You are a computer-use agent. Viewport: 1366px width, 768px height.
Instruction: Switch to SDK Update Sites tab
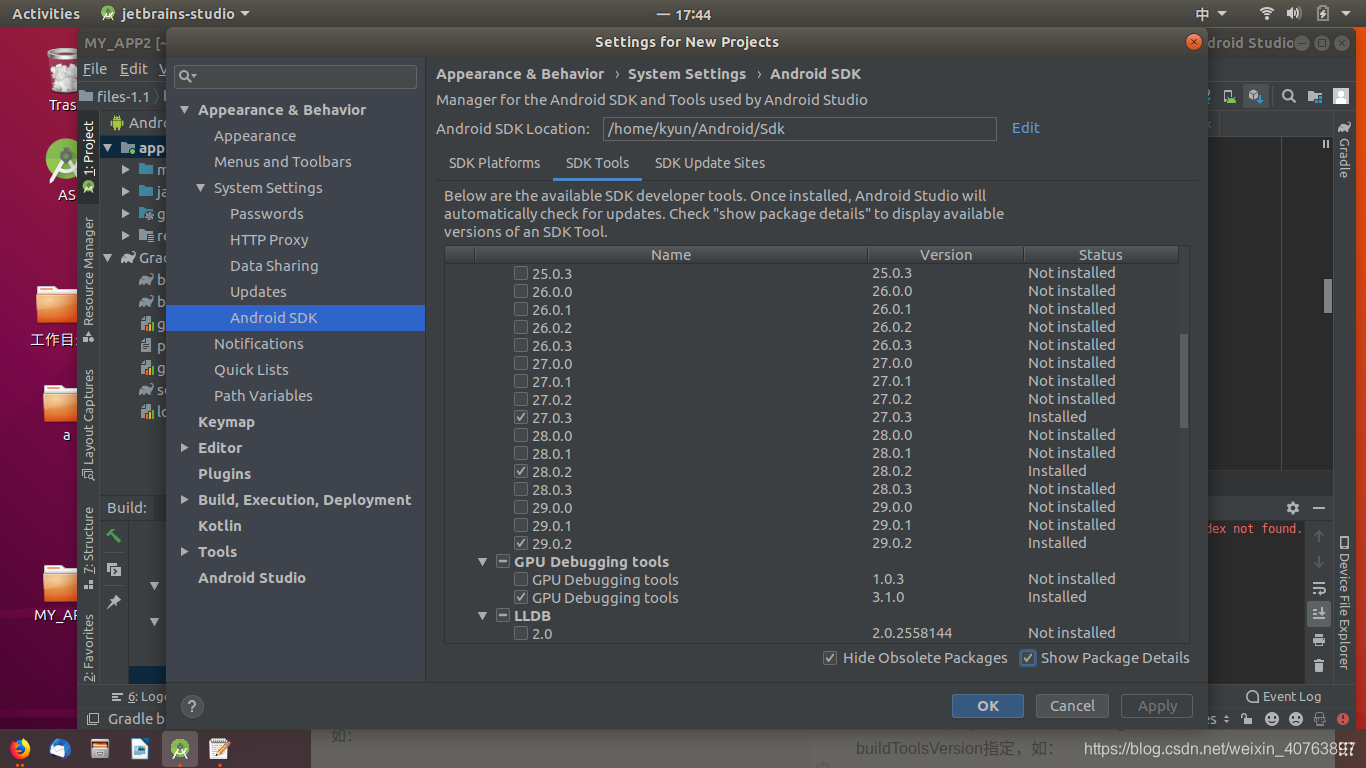tap(710, 163)
